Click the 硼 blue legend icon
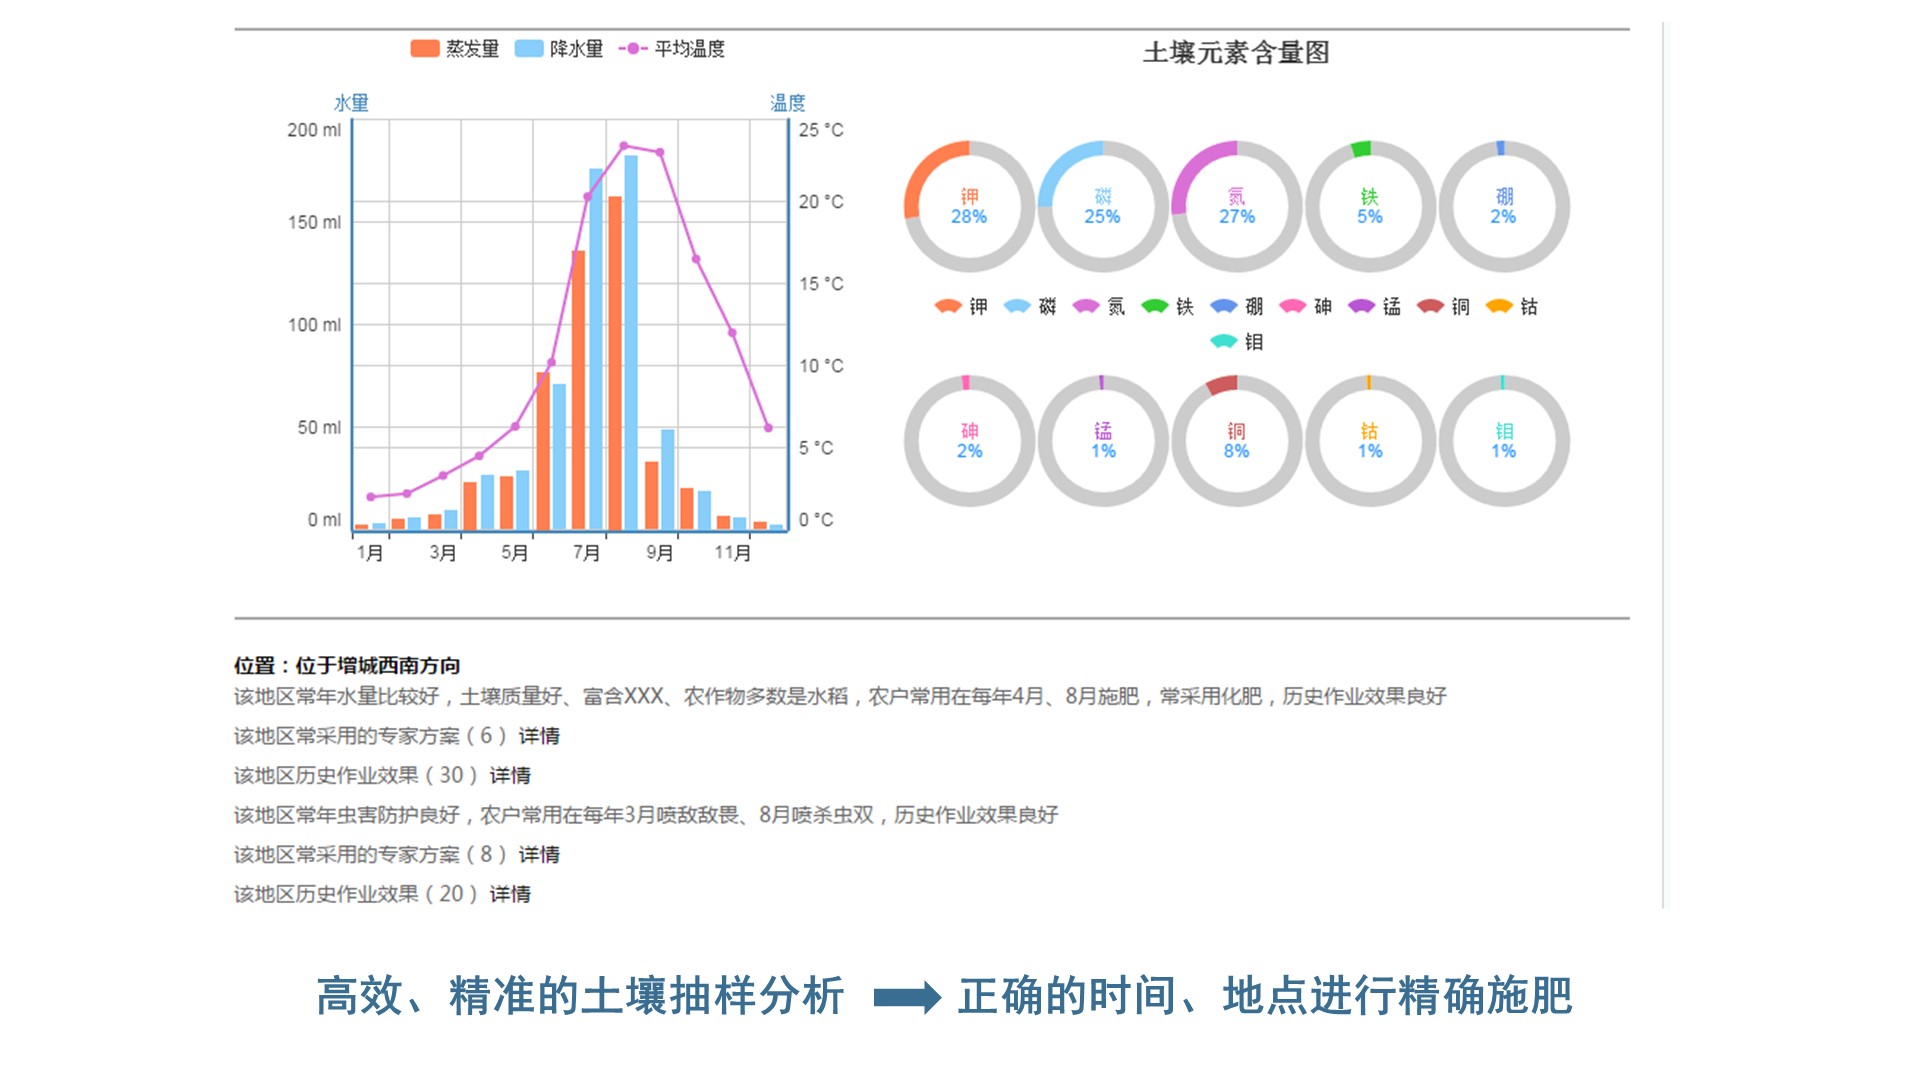The width and height of the screenshot is (1920, 1080). tap(1224, 306)
